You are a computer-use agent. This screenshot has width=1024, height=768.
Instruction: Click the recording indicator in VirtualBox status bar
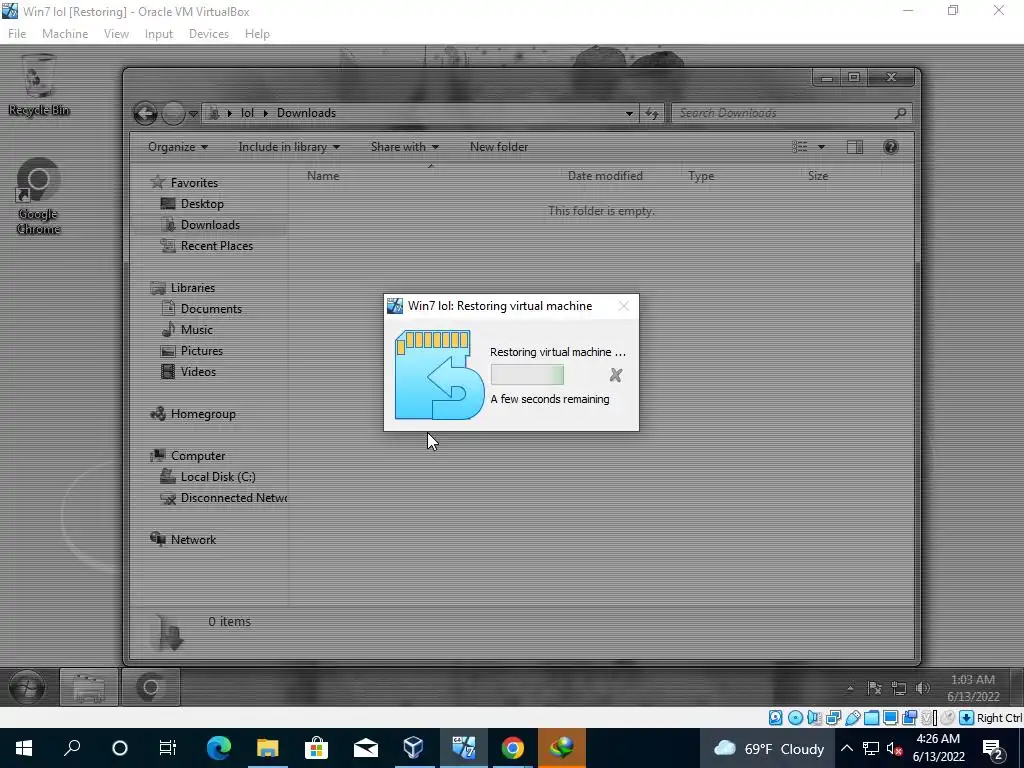click(909, 718)
